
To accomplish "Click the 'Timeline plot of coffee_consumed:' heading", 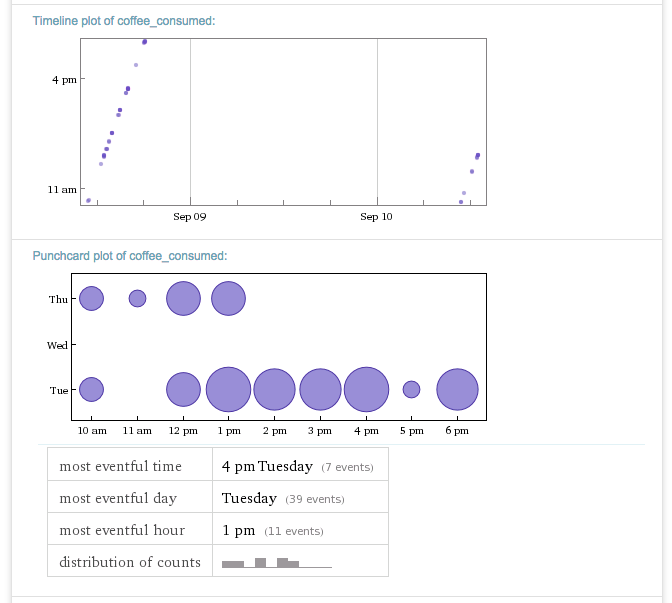I will (x=124, y=21).
